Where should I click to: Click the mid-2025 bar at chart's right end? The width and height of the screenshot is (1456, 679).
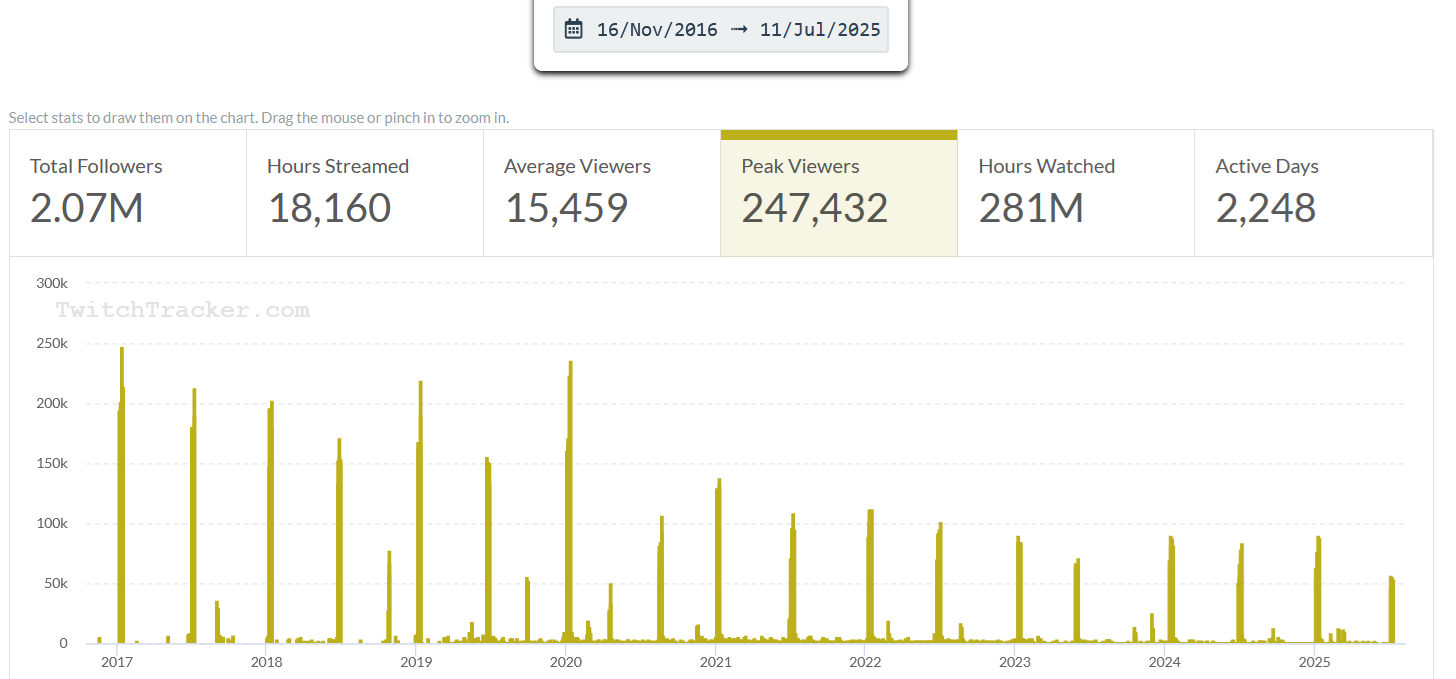tap(1391, 610)
